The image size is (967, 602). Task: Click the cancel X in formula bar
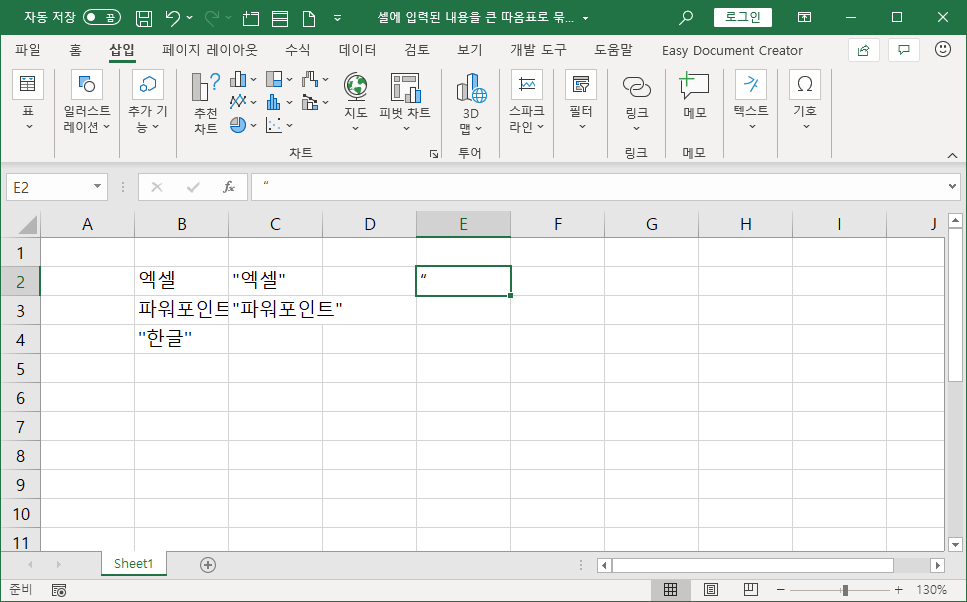click(157, 187)
